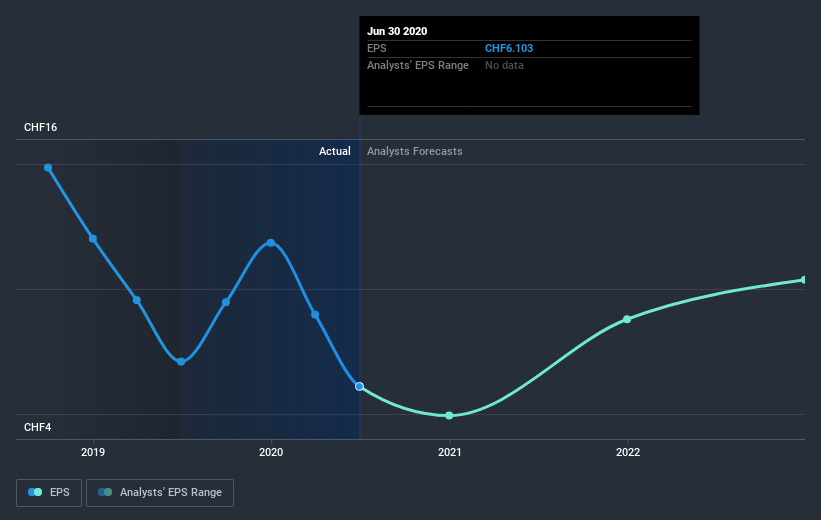Click the 2022 x-axis label
The width and height of the screenshot is (821, 520).
[628, 452]
